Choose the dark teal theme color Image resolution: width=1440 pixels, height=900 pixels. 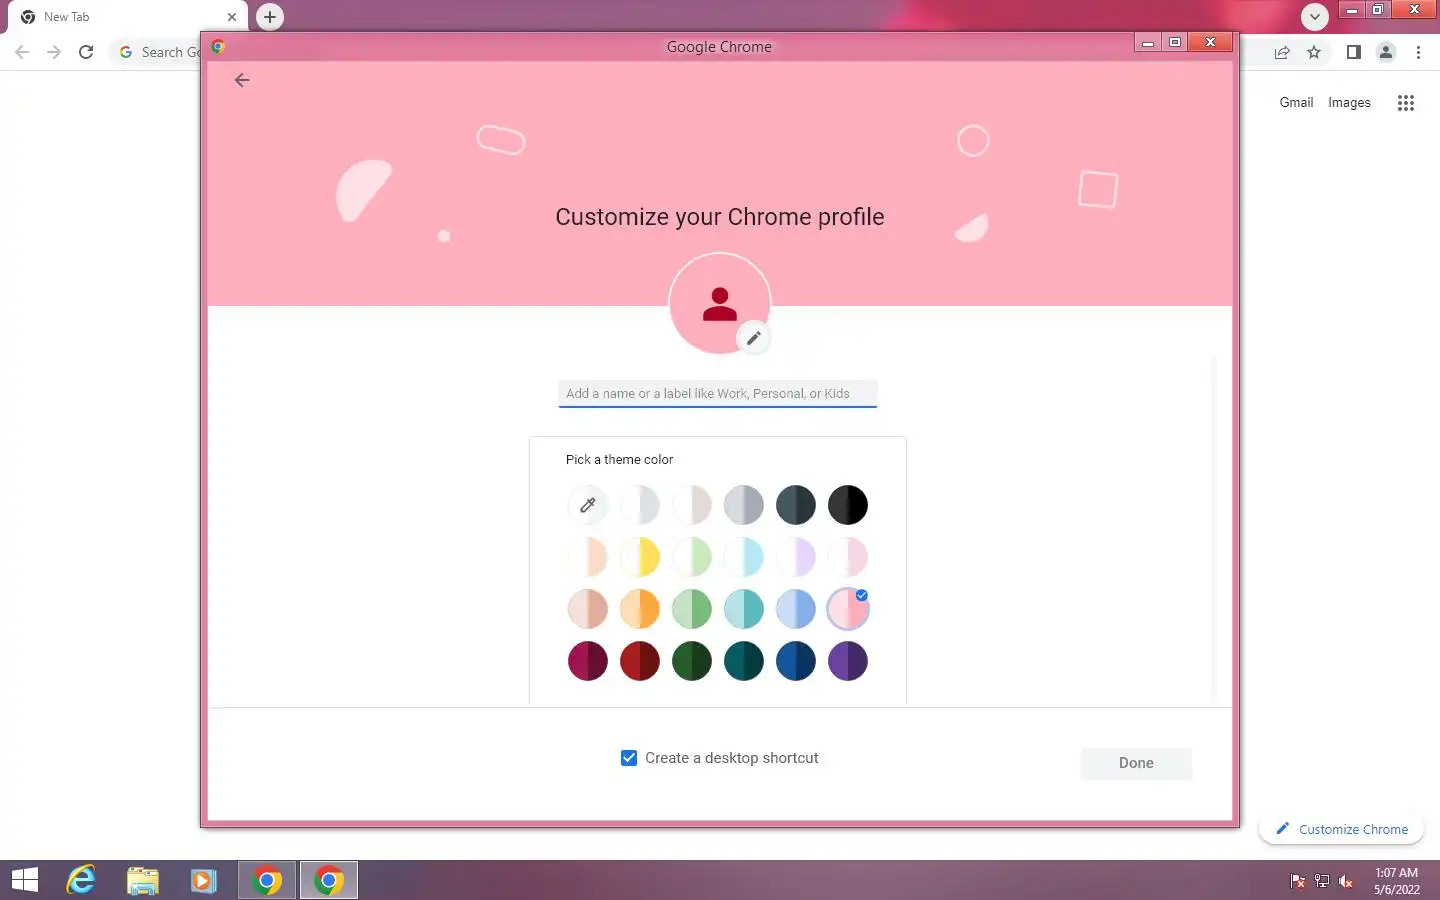(744, 661)
